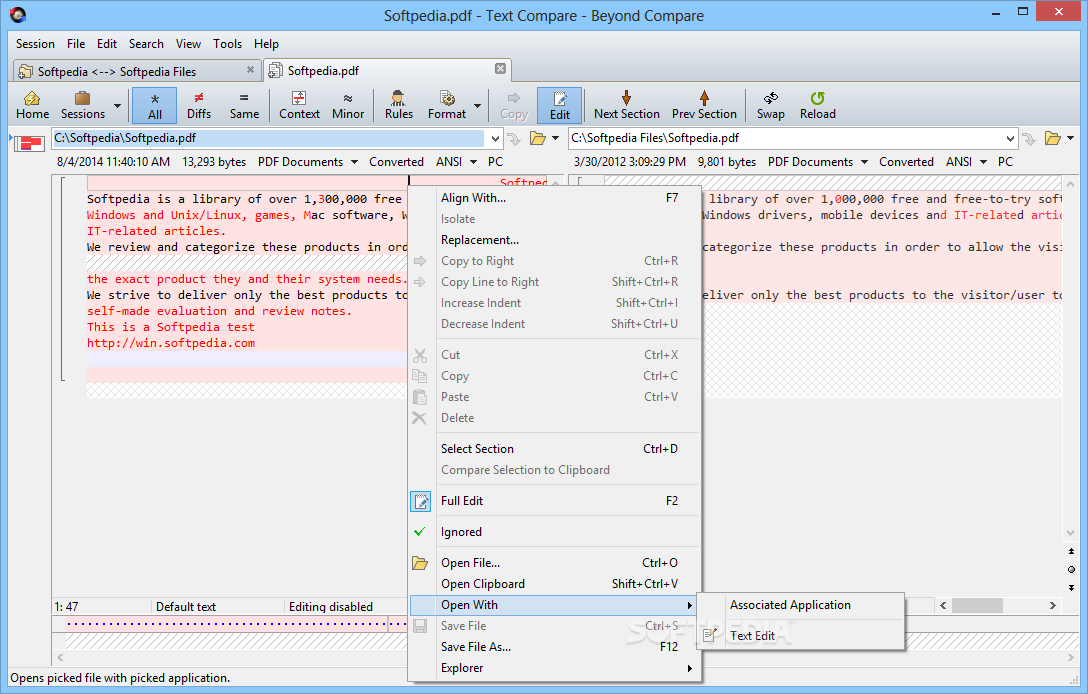Toggle the All display filter

tap(155, 105)
